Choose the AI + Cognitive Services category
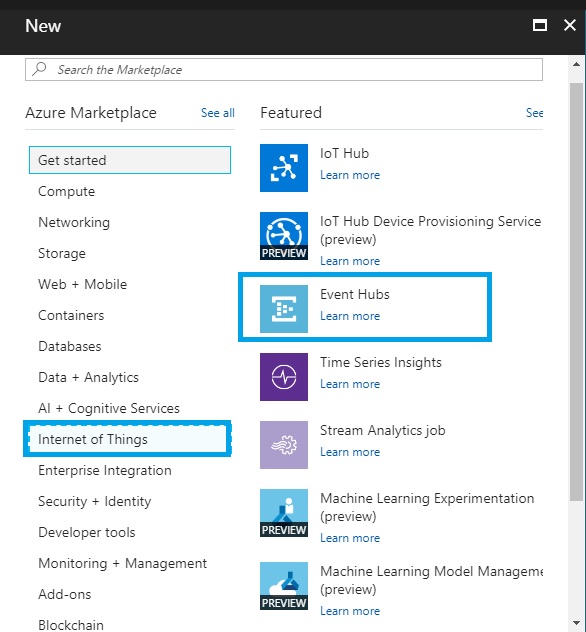 109,408
